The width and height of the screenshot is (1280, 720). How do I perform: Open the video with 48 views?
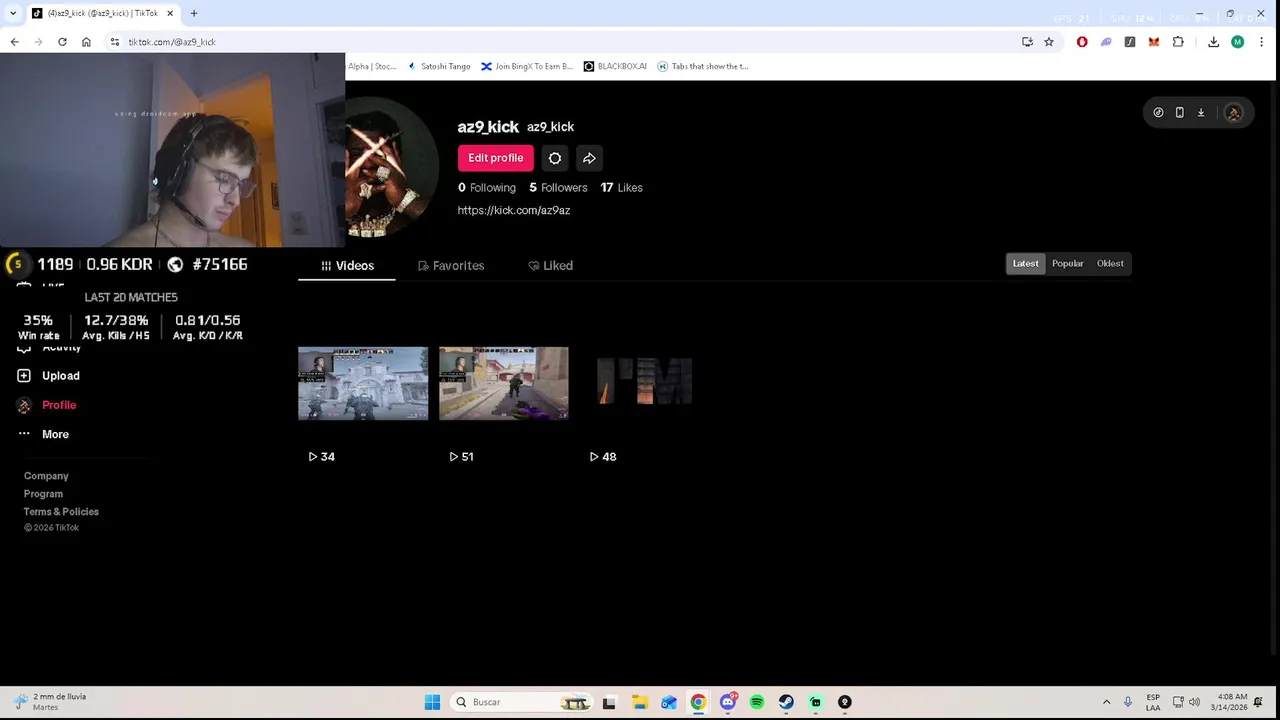(644, 383)
